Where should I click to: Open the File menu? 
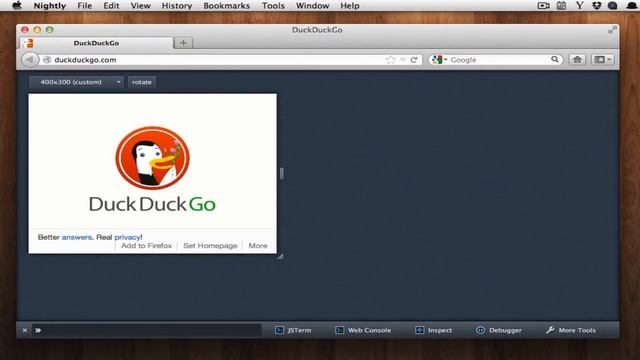click(x=84, y=6)
